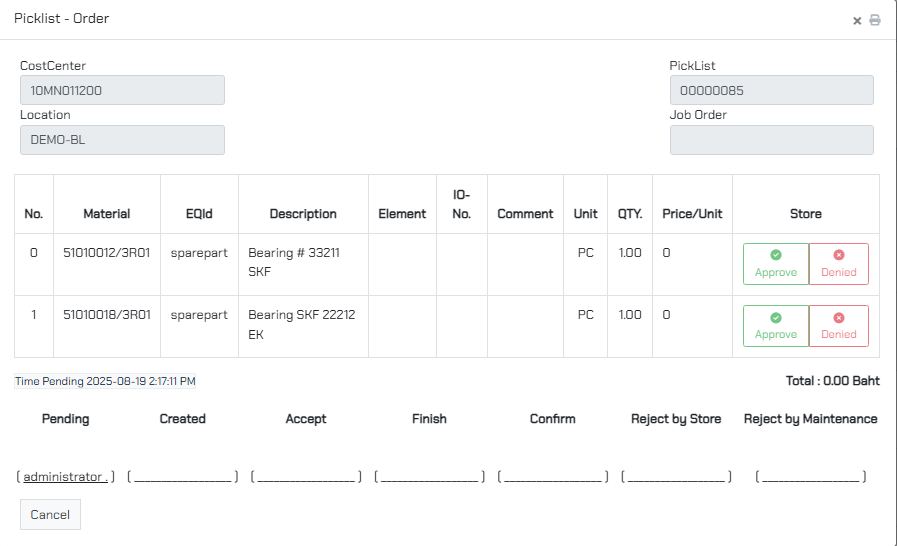897x546 pixels.
Task: Click the blank line under Reject by Store
Action: coord(676,477)
